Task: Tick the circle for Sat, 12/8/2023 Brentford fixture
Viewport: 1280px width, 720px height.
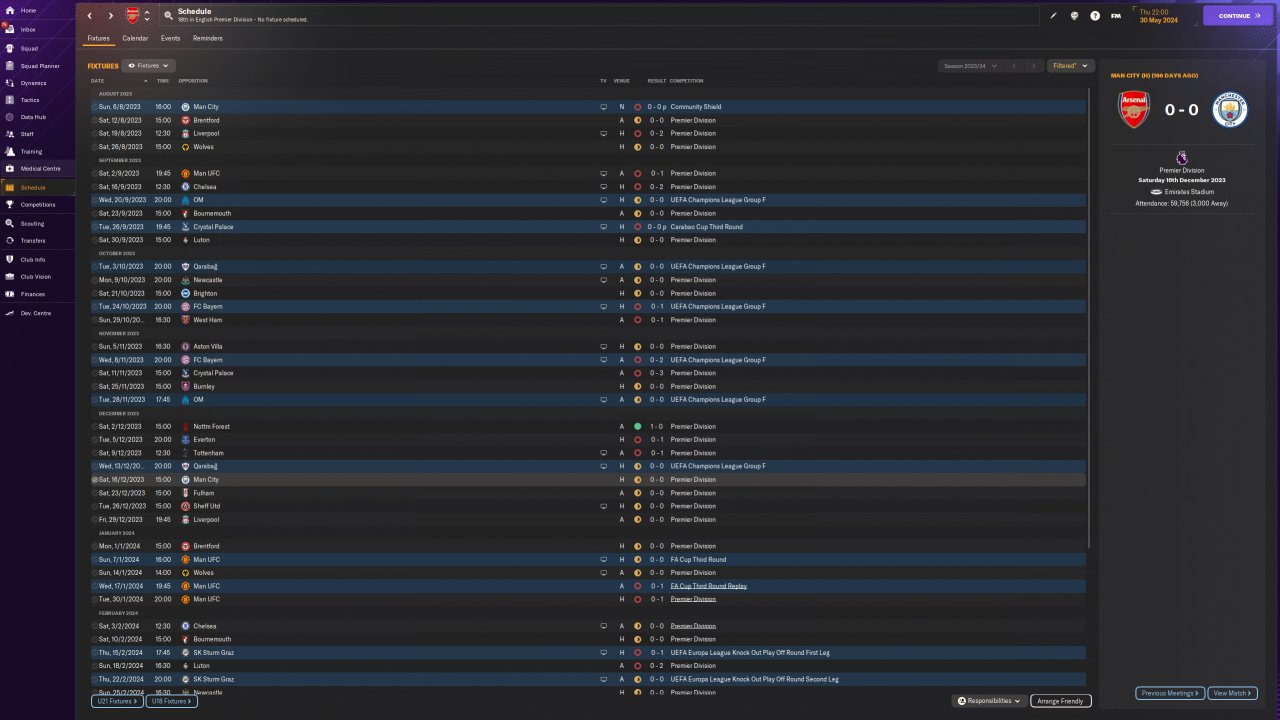Action: click(95, 120)
